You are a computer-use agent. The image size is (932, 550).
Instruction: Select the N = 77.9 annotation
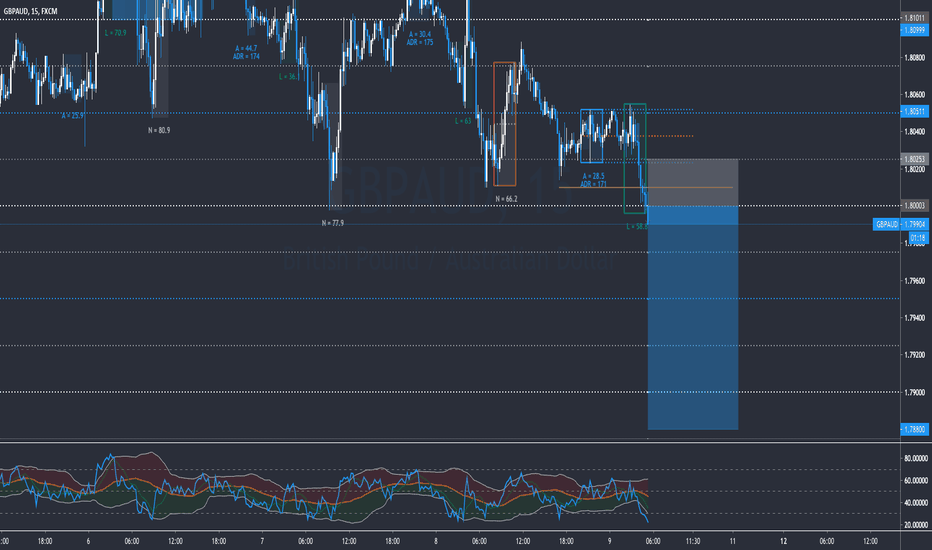tap(332, 223)
